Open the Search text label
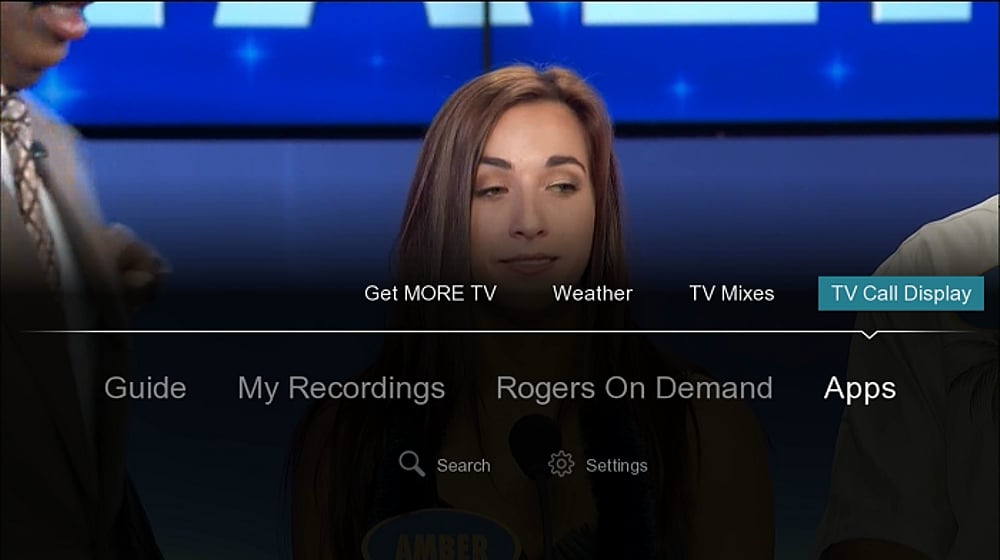This screenshot has width=1000, height=560. [x=464, y=466]
